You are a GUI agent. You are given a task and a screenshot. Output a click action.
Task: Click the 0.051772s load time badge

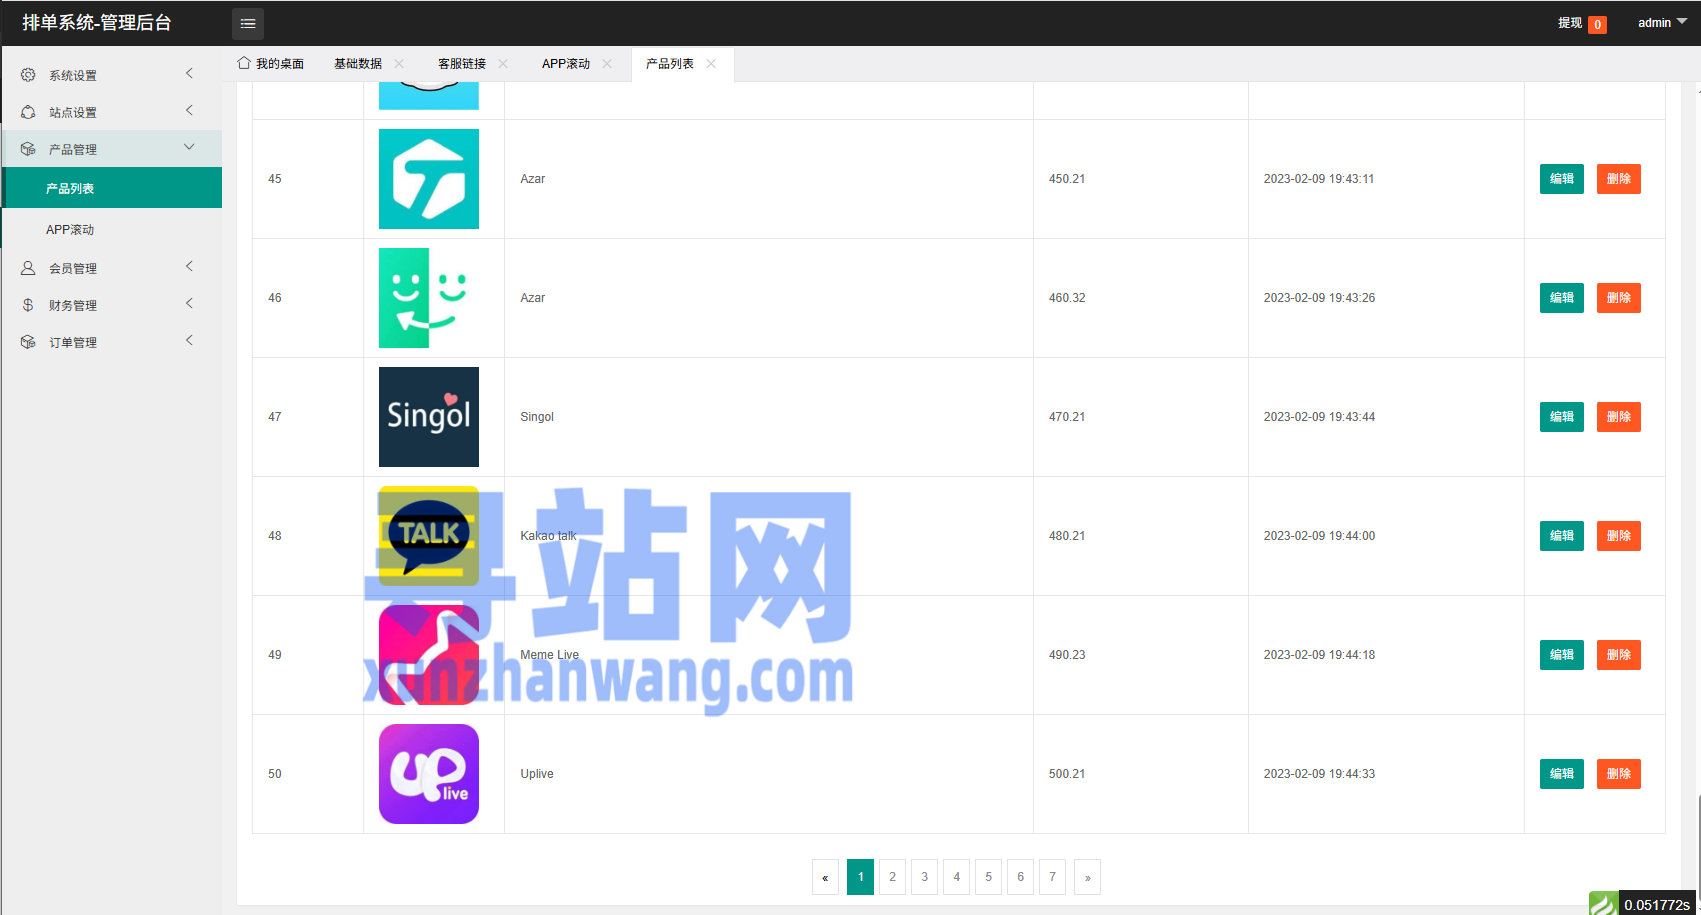1657,904
